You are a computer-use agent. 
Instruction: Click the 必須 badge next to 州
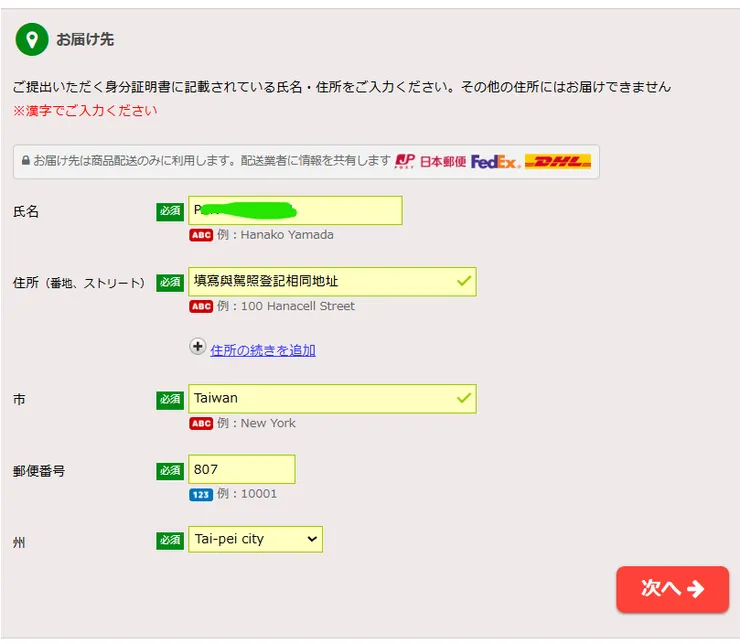[170, 540]
